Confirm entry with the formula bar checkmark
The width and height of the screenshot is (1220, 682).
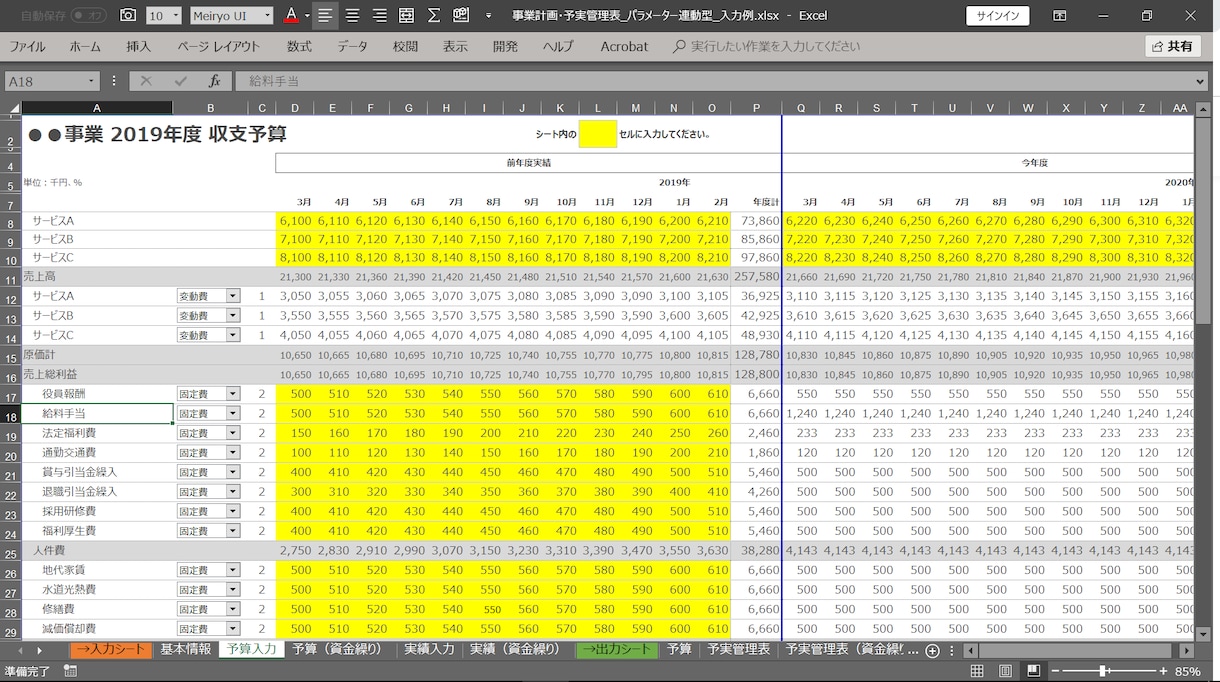click(x=180, y=81)
